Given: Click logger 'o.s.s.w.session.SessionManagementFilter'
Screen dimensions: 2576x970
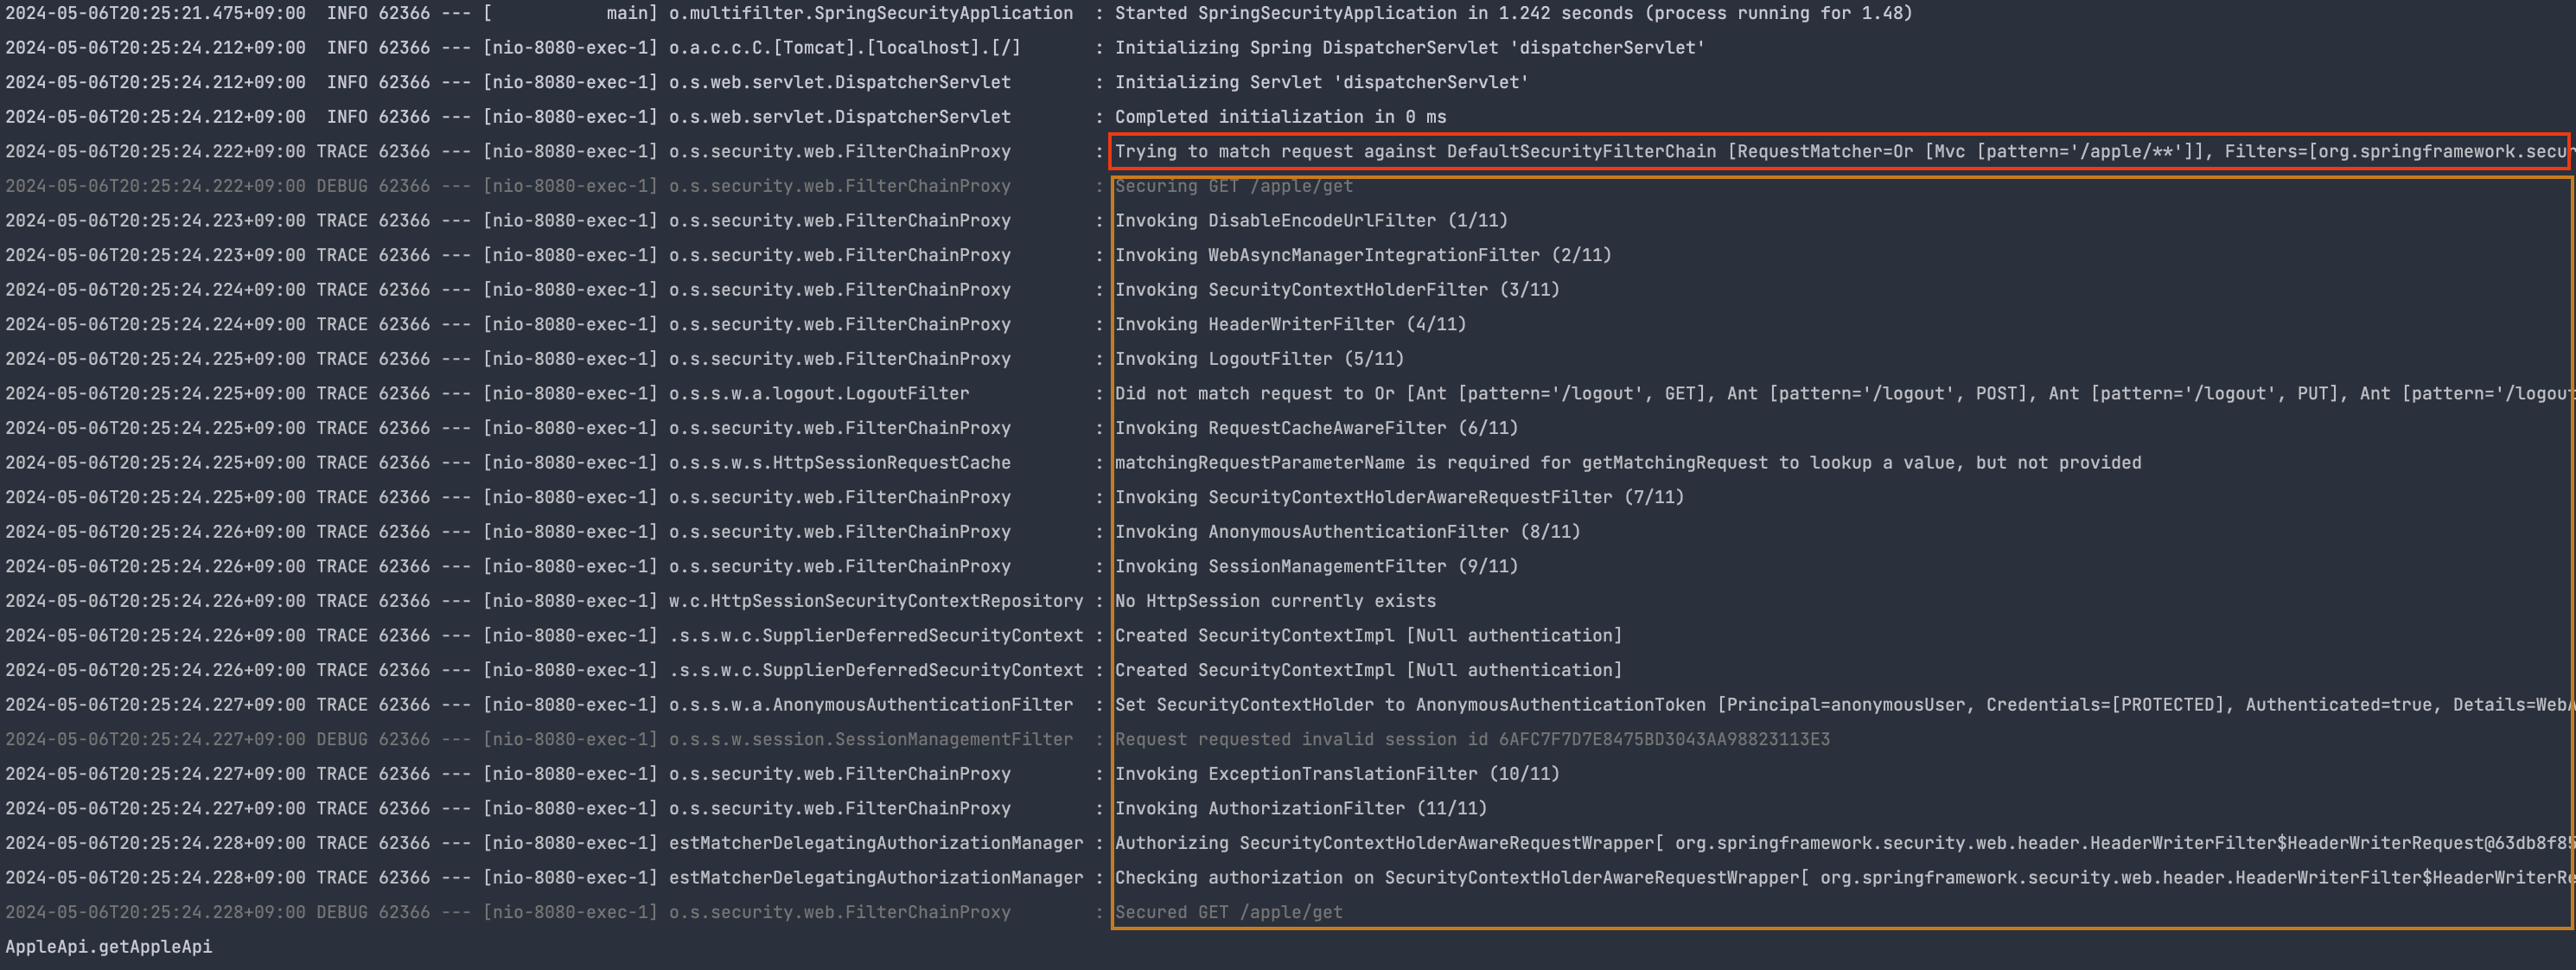Looking at the screenshot, I should click(x=871, y=740).
